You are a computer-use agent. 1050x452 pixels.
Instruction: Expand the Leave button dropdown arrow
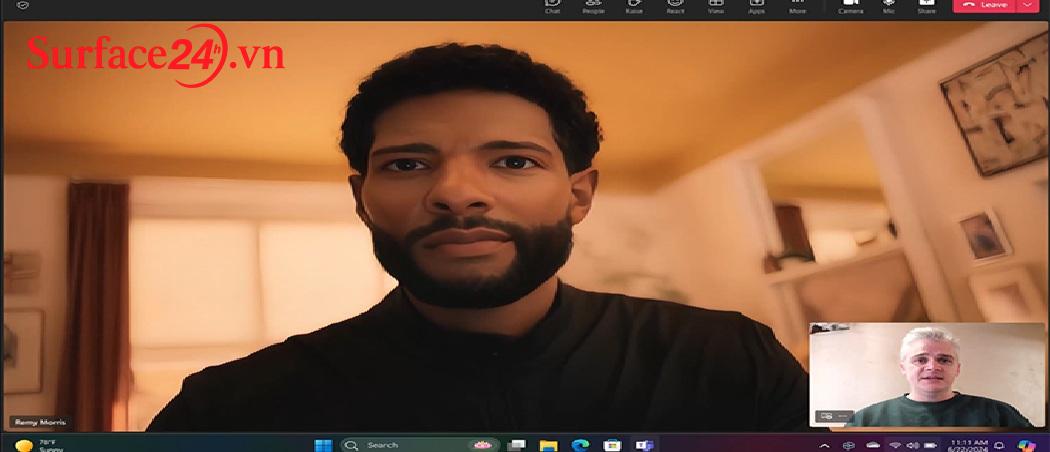pos(1029,5)
